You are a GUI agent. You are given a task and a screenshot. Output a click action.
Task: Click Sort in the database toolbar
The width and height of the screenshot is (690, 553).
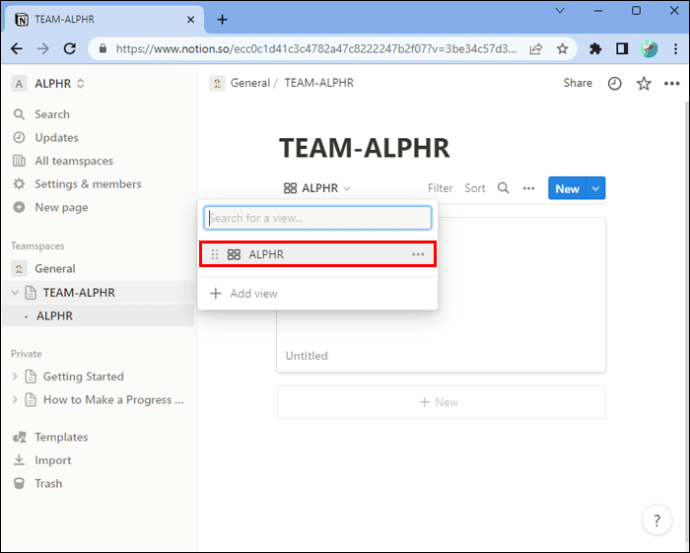pyautogui.click(x=474, y=188)
